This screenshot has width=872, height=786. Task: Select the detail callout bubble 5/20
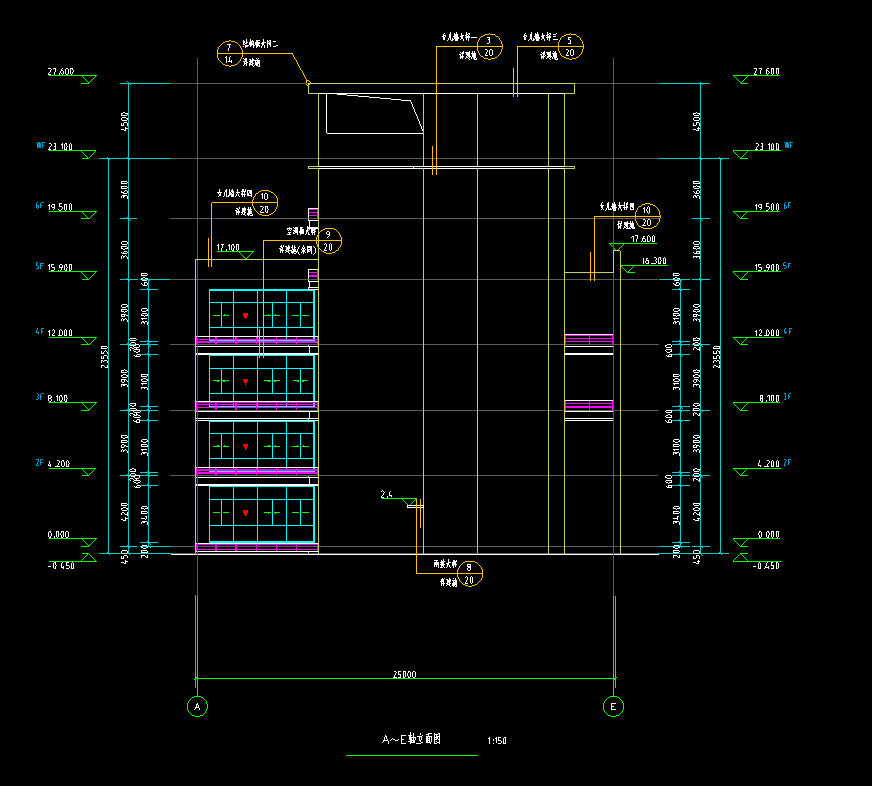[x=570, y=46]
